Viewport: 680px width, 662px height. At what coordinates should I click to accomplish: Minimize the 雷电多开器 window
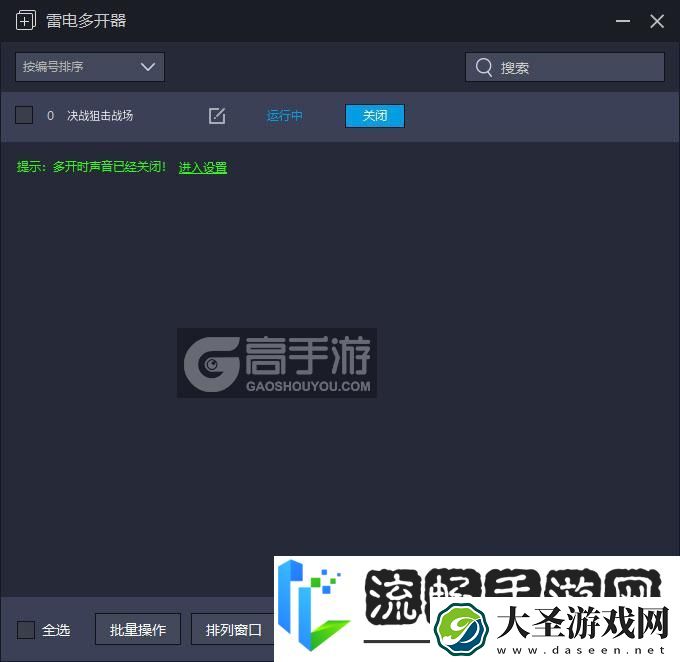click(x=623, y=21)
